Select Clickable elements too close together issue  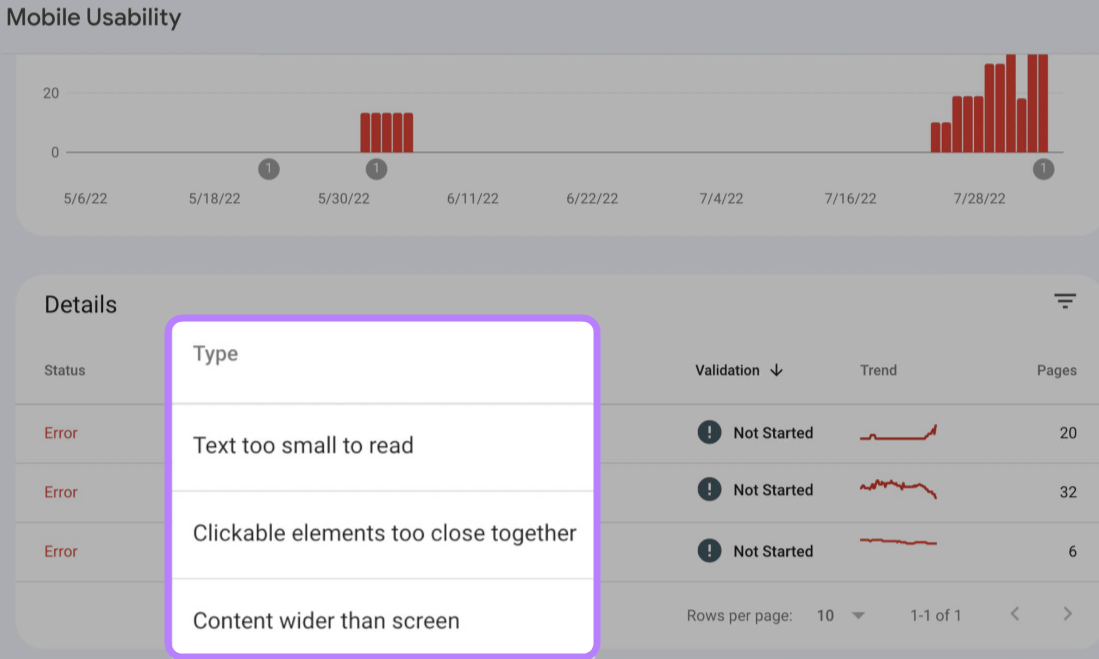(383, 533)
